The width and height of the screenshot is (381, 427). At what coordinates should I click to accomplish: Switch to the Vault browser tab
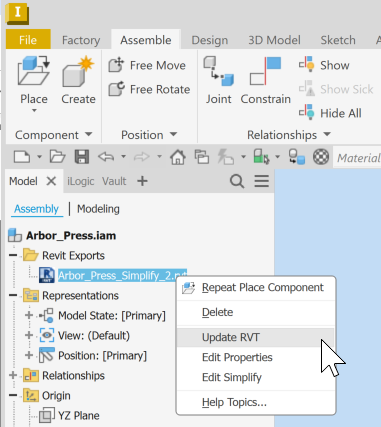[x=114, y=181]
